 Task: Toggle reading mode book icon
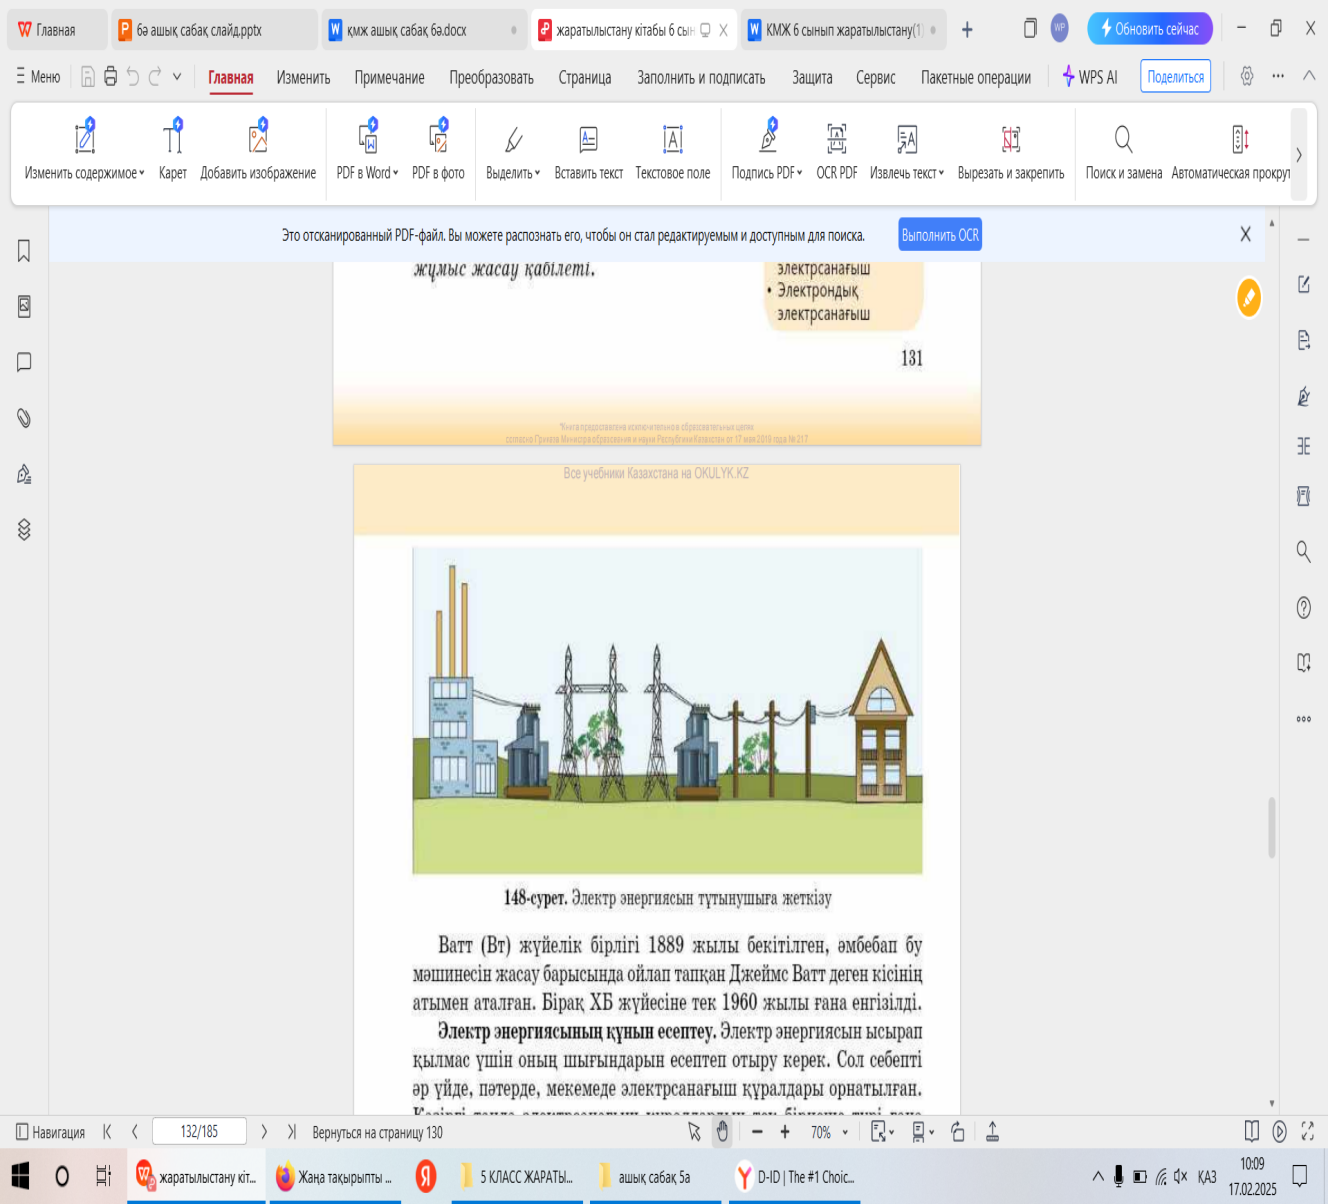click(x=1251, y=1131)
